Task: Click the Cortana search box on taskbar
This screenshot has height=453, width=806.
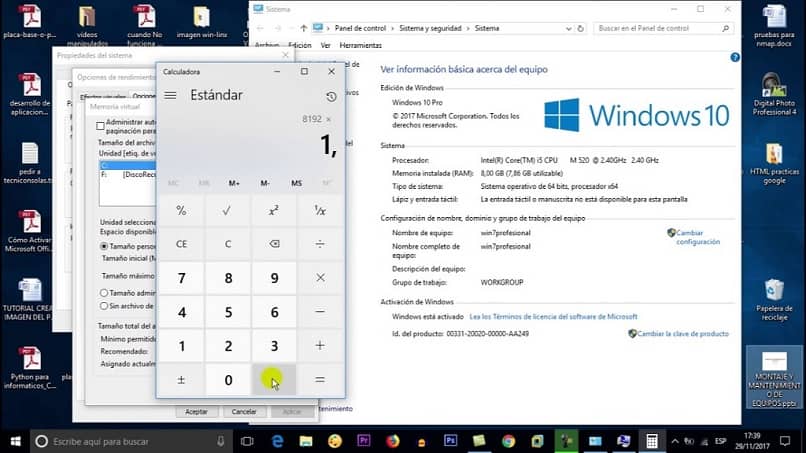Action: click(132, 441)
